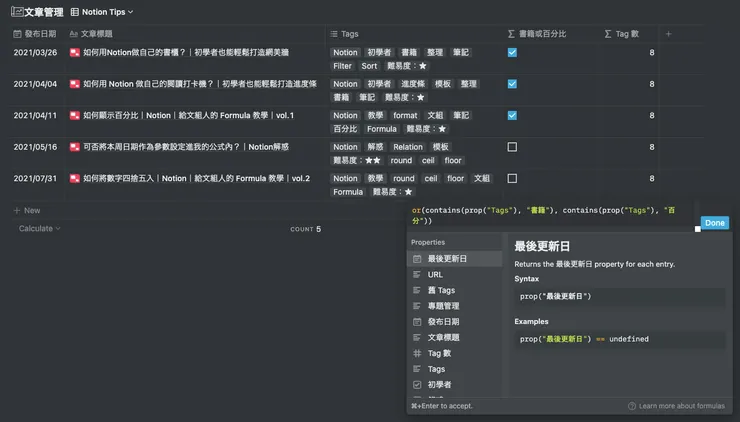Click page icon of the 2021/04/11 article
The image size is (740, 422).
coord(75,116)
